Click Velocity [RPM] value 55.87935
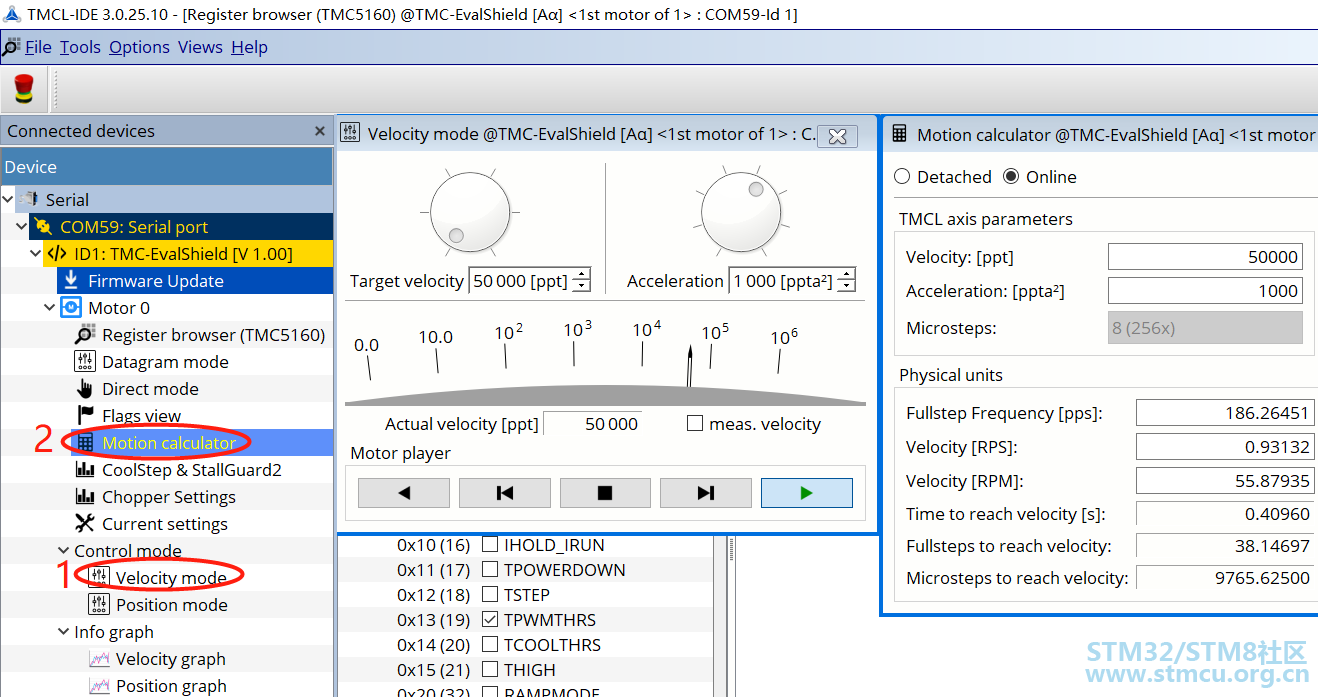 1225,481
